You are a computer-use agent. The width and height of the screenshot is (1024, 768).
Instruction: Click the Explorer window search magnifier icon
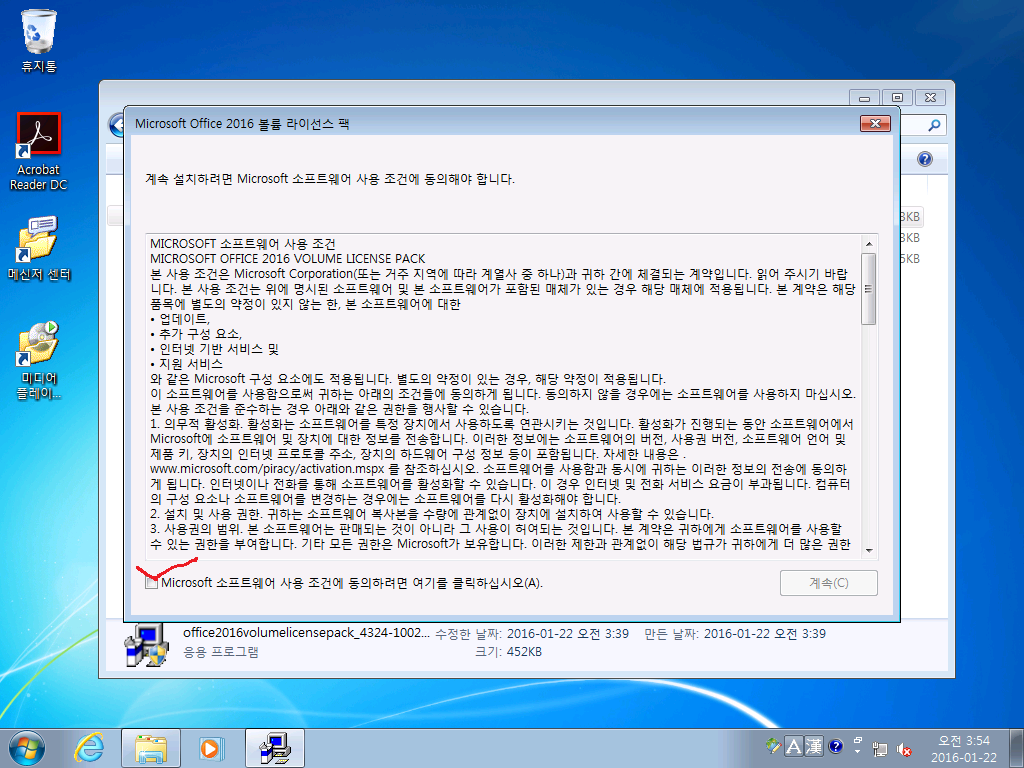pyautogui.click(x=934, y=125)
